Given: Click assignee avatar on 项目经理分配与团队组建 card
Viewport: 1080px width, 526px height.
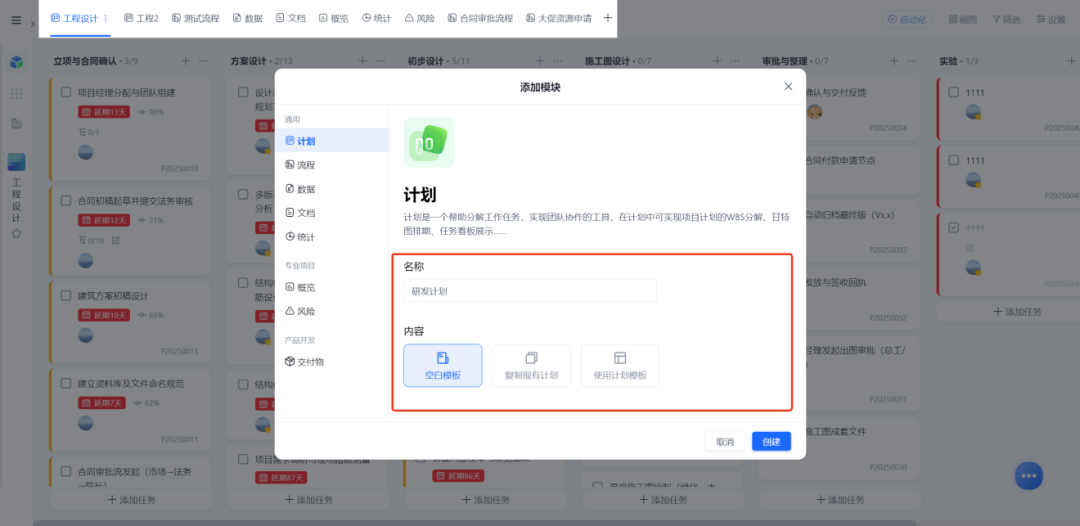Looking at the screenshot, I should 85,152.
